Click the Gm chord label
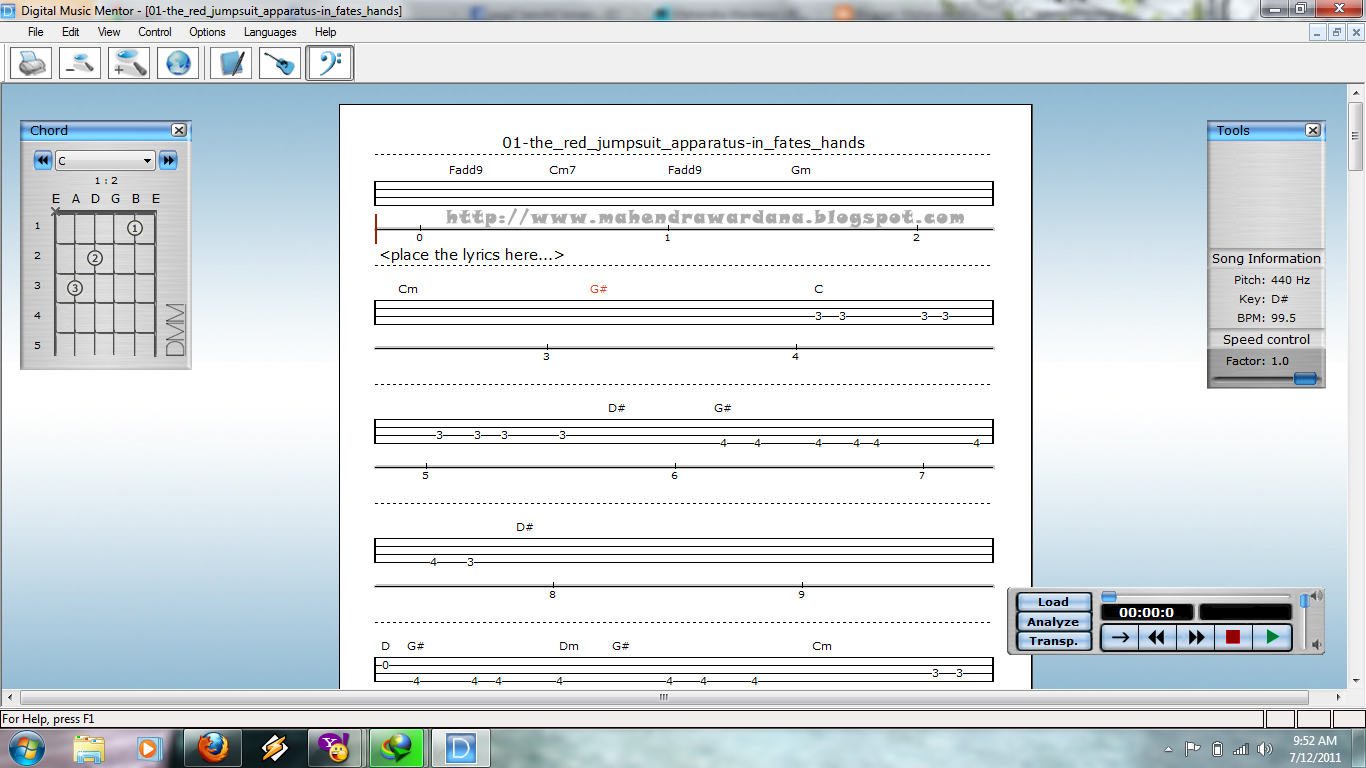The width and height of the screenshot is (1366, 768). tap(801, 170)
